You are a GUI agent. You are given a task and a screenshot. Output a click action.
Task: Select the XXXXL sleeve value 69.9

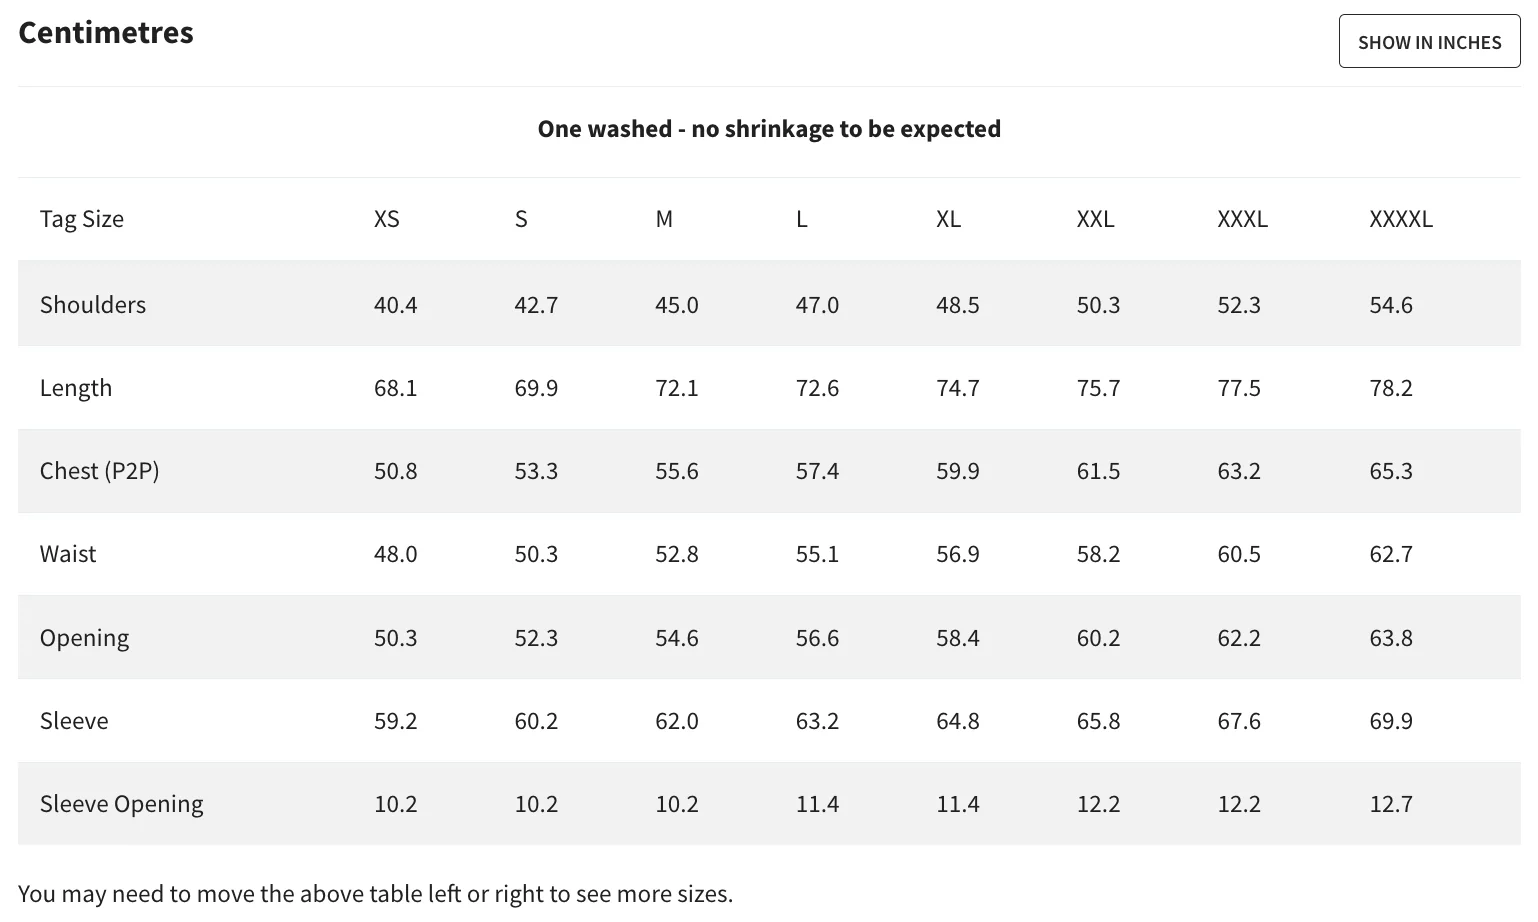(x=1391, y=721)
